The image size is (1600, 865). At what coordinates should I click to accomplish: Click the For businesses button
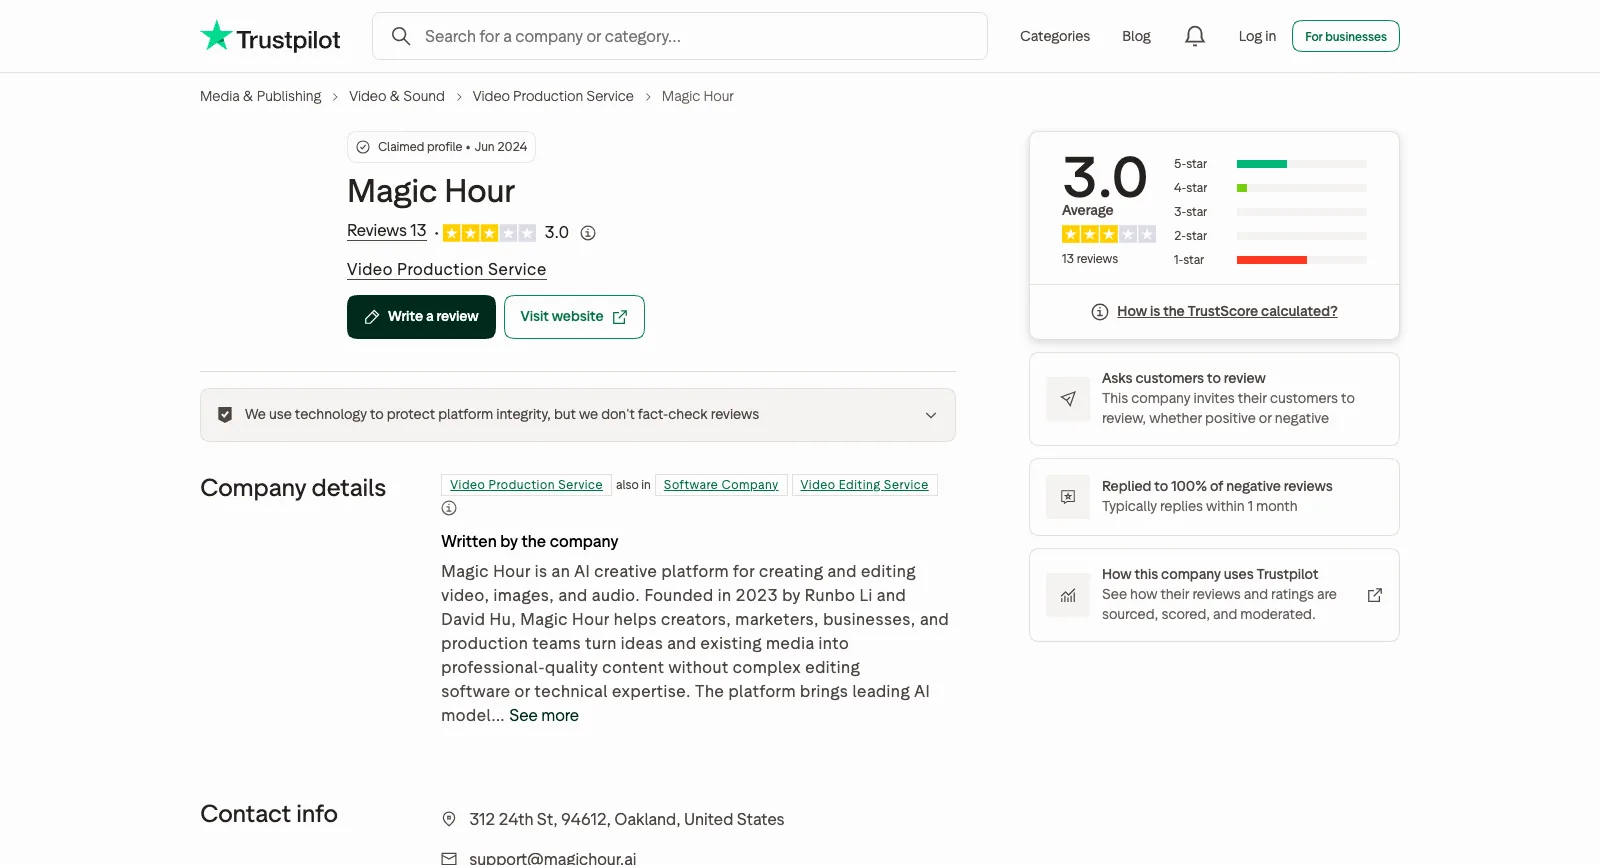[1346, 36]
